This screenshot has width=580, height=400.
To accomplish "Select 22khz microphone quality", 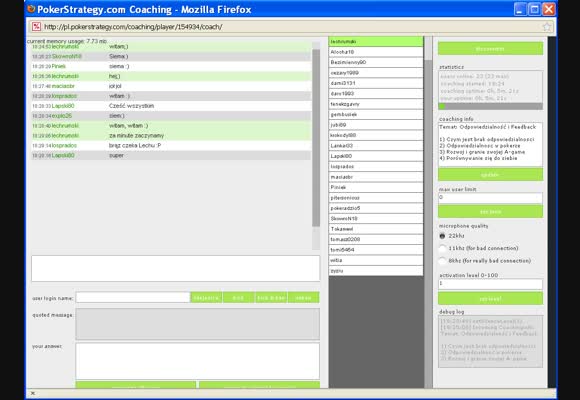I will (442, 236).
